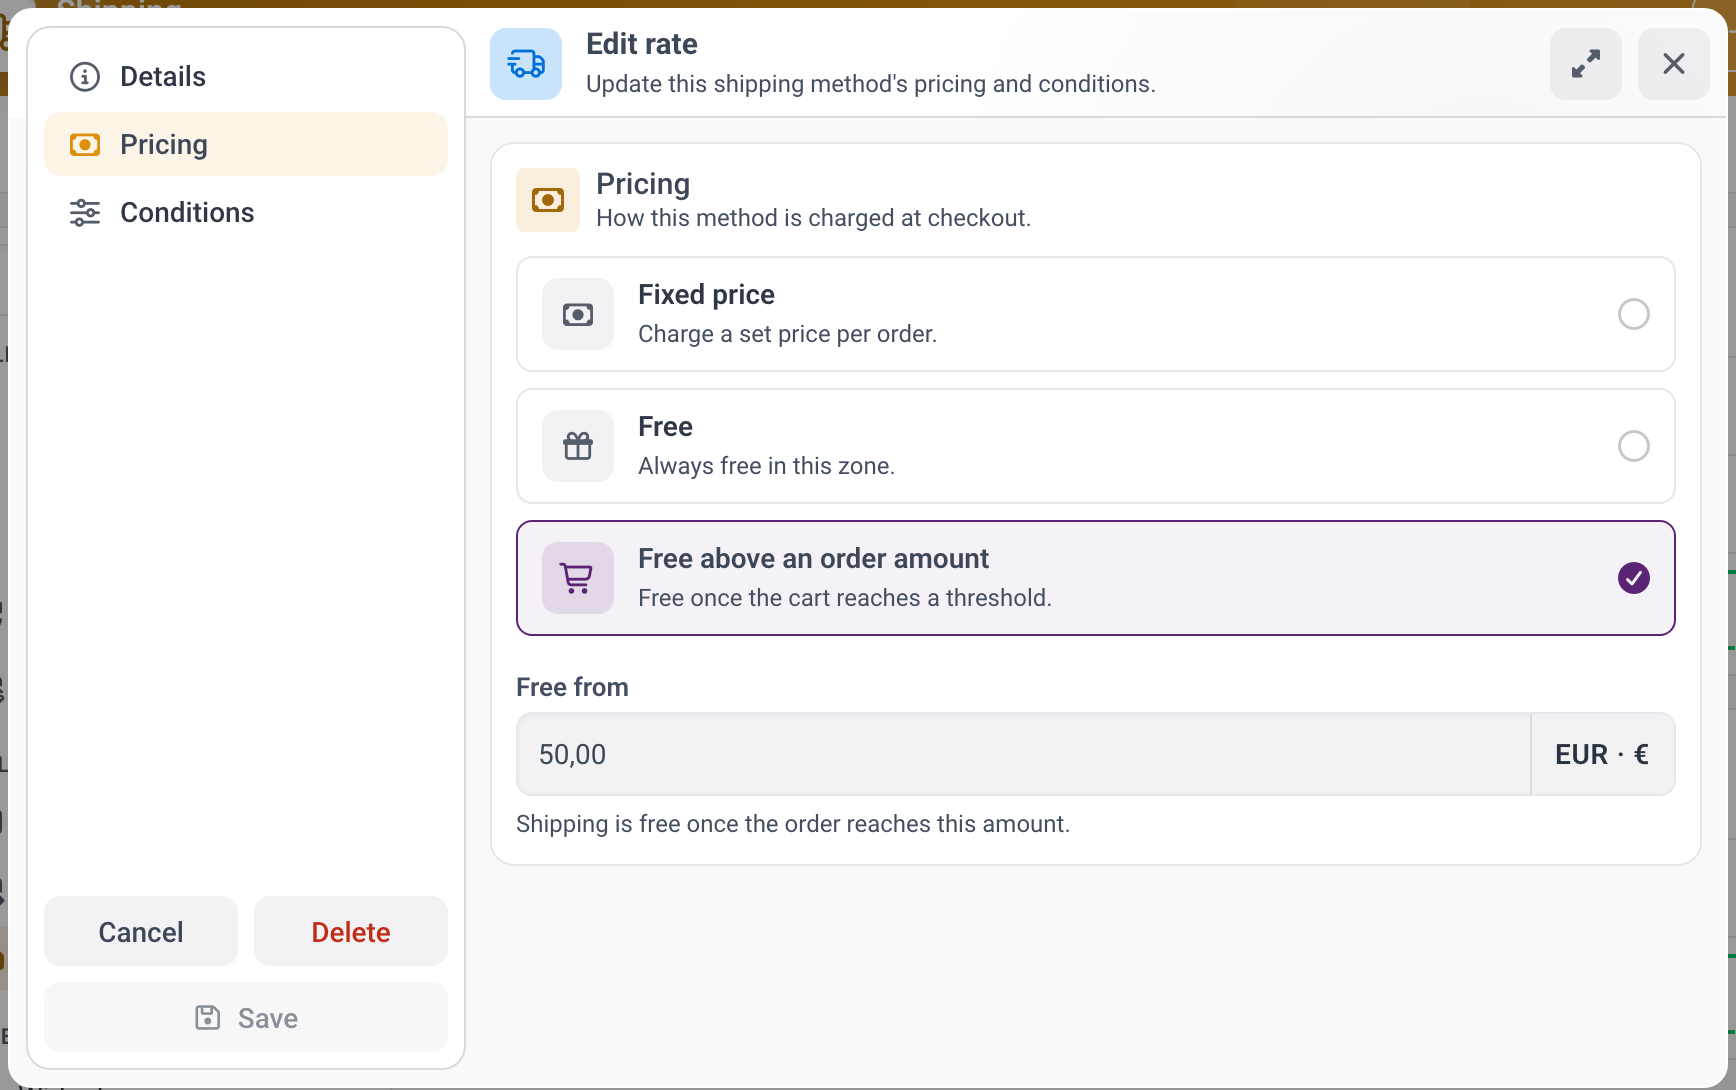Click the Details info circle icon

[x=85, y=76]
